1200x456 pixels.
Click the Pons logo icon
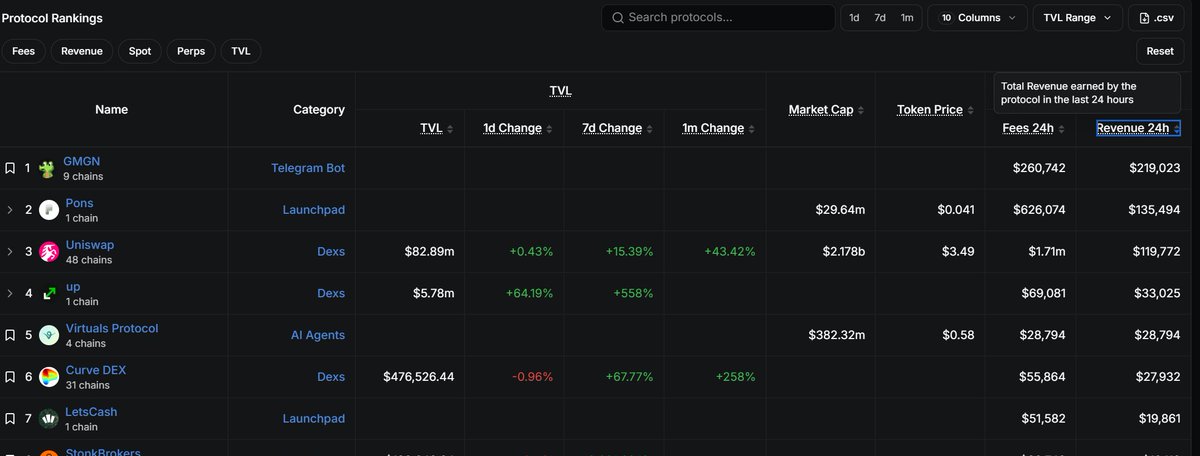48,210
